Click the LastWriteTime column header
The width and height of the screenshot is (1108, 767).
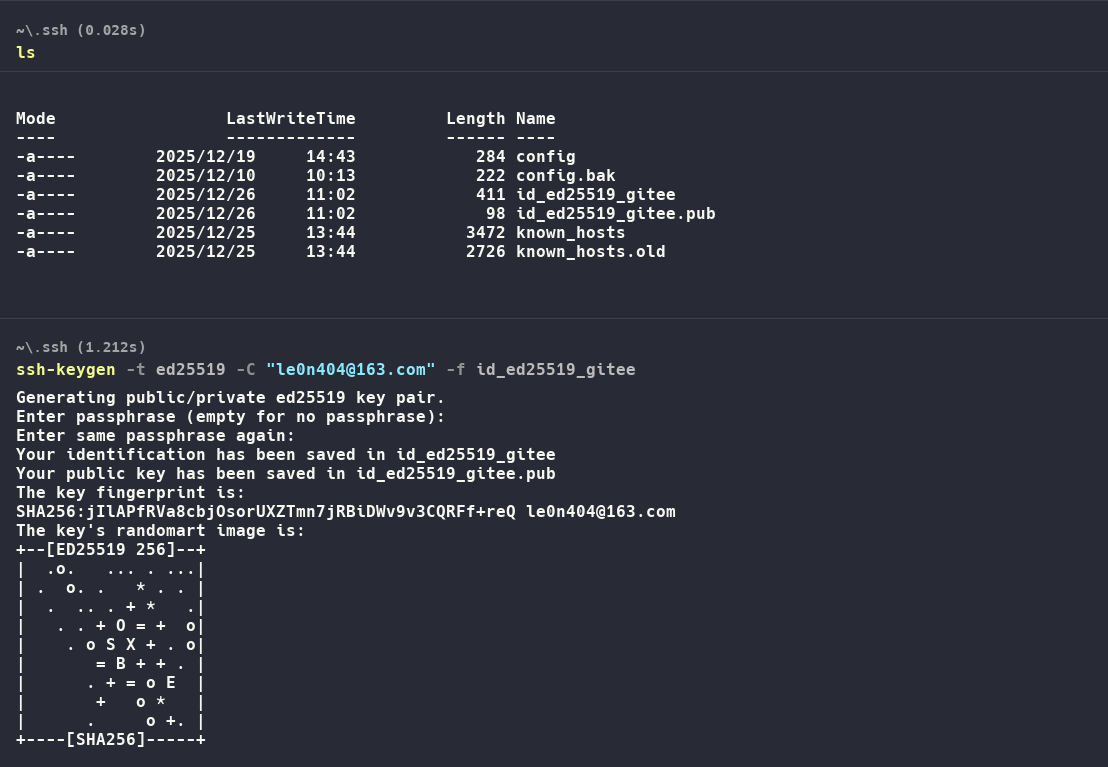tap(290, 119)
